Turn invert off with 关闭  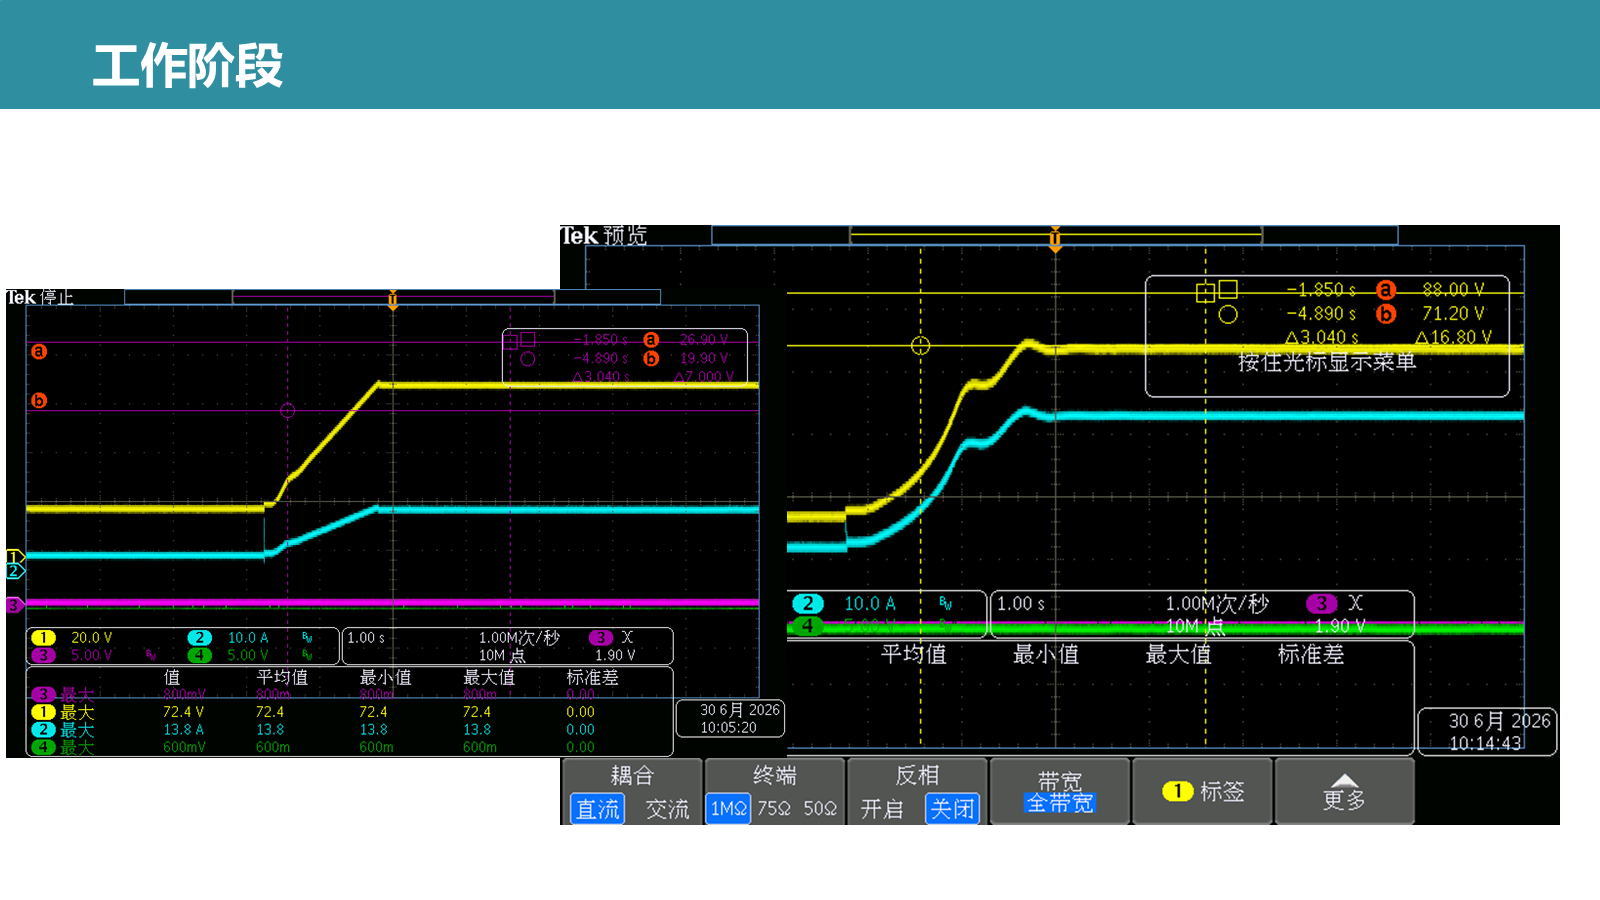(x=952, y=809)
